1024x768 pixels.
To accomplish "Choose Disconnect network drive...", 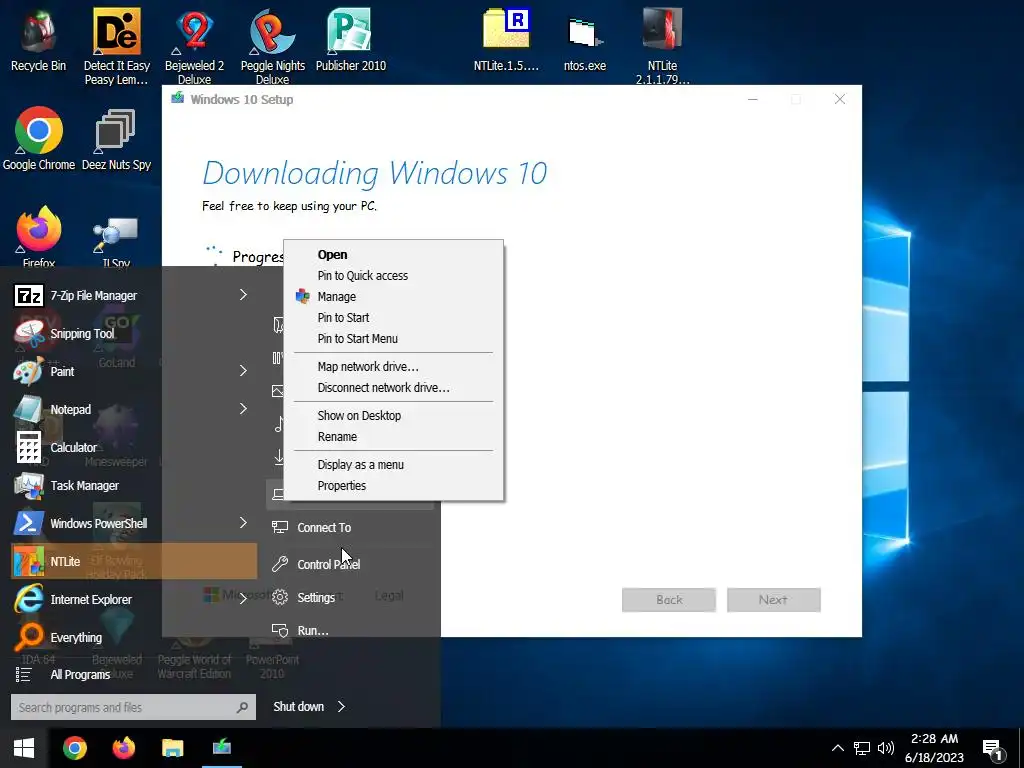I will pos(393,387).
